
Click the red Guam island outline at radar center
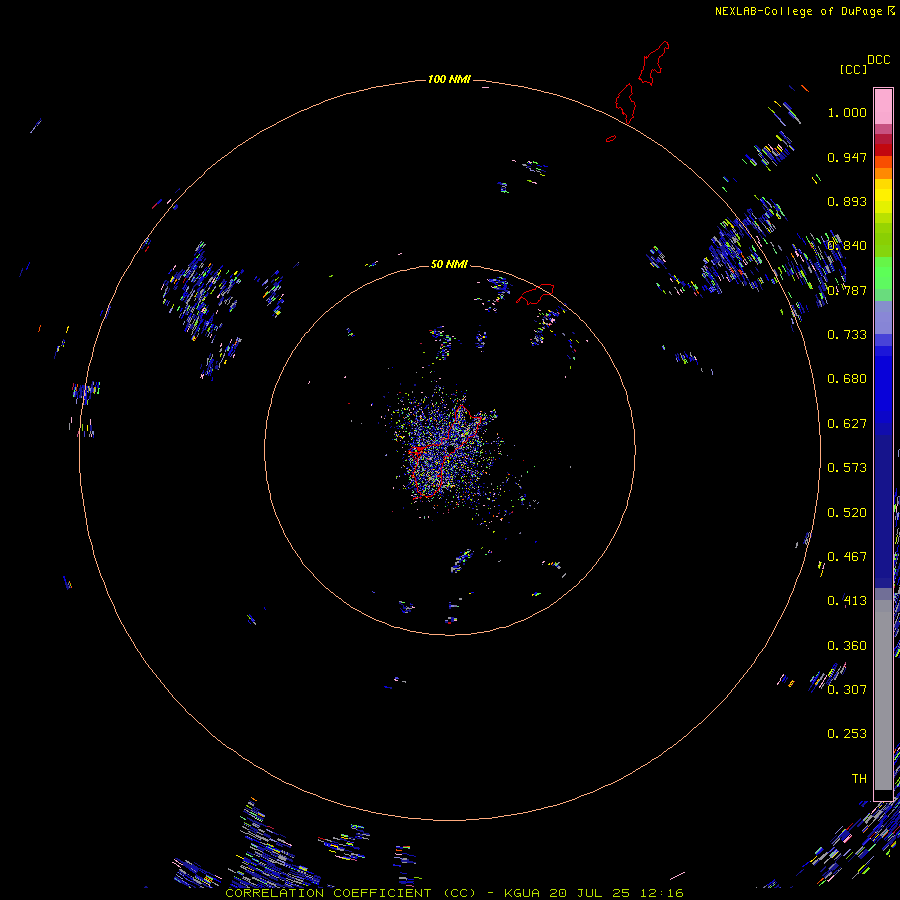(x=444, y=452)
